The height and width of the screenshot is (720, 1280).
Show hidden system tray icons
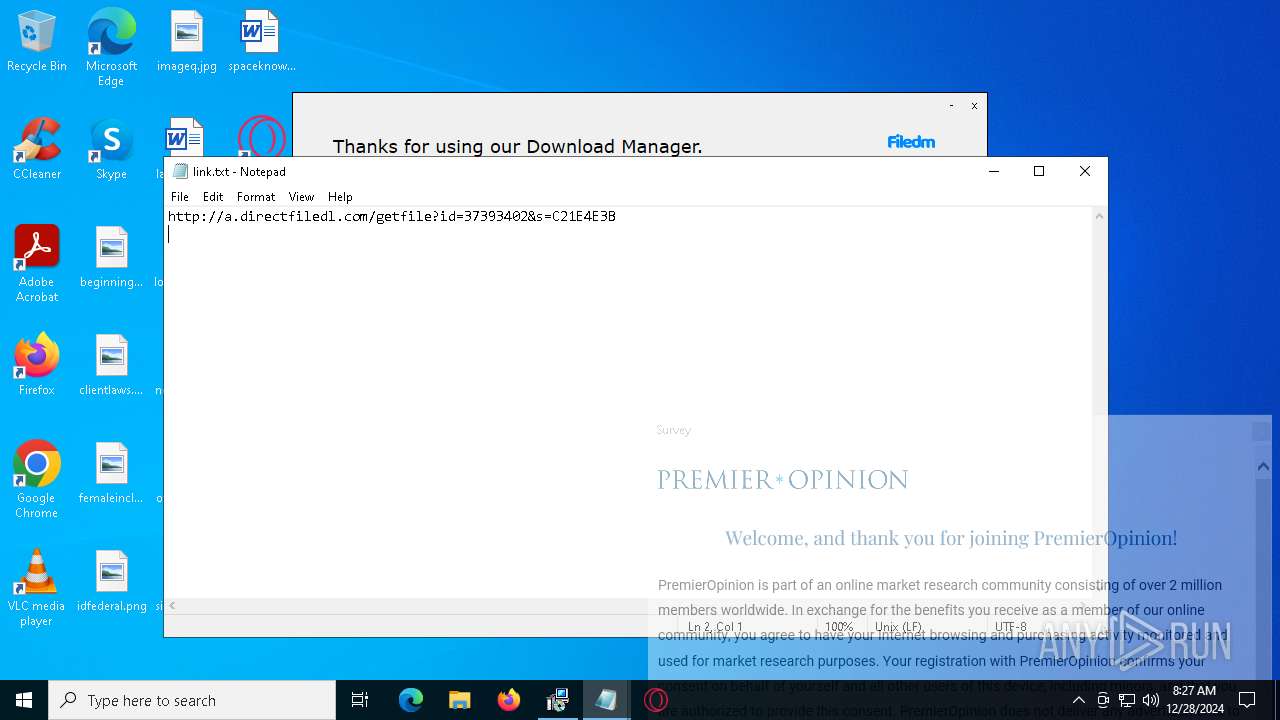pos(1078,700)
